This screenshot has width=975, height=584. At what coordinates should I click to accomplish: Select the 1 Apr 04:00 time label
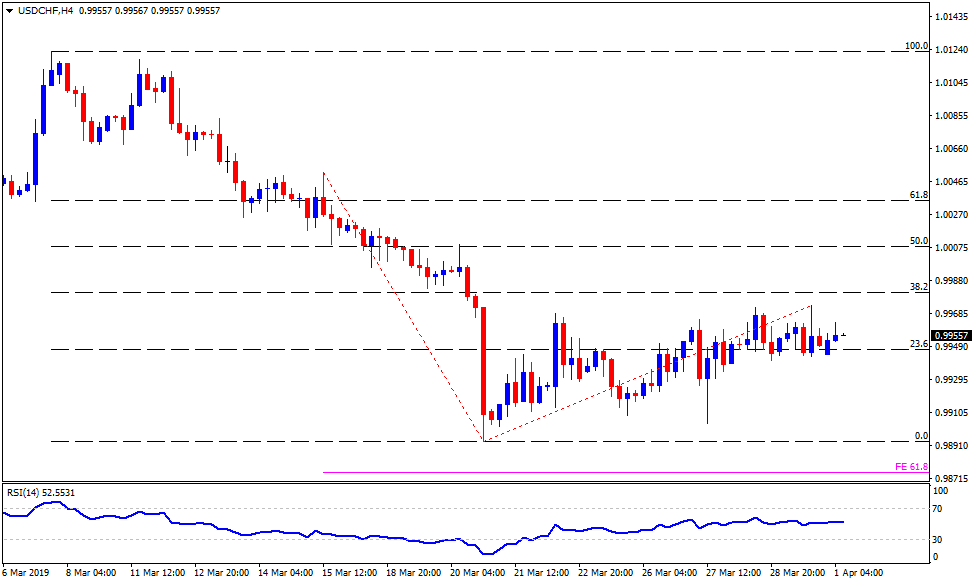(x=858, y=573)
